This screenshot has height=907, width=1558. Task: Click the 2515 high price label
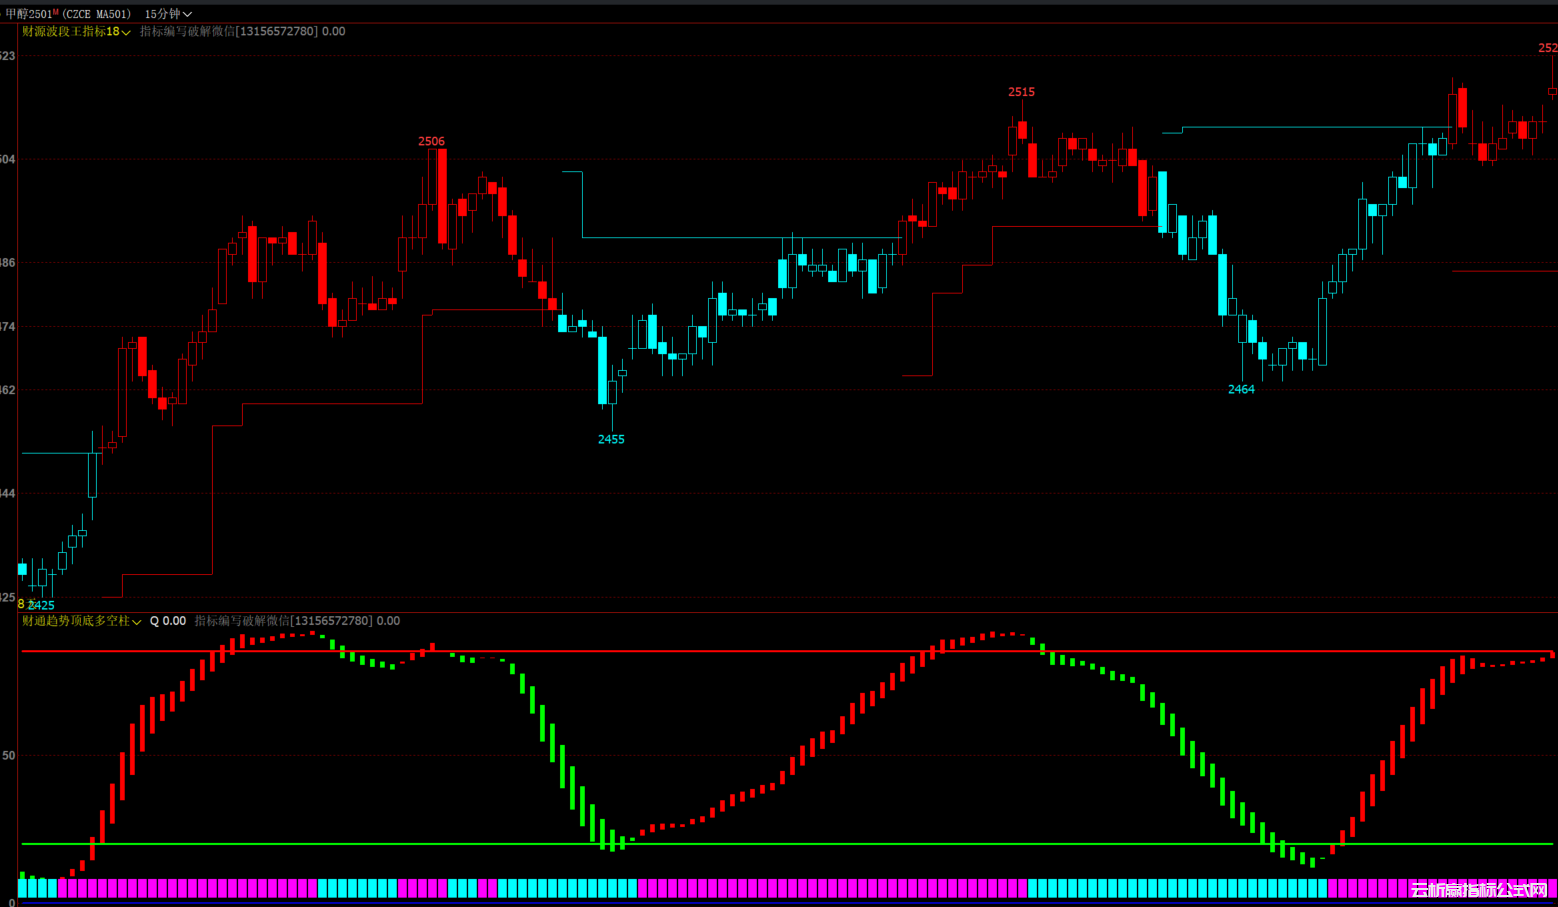click(x=1021, y=92)
